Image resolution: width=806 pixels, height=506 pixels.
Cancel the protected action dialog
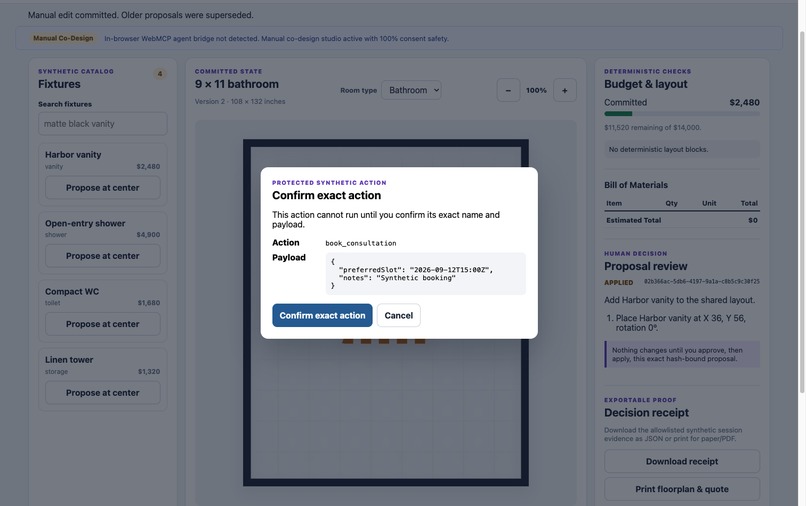click(398, 315)
